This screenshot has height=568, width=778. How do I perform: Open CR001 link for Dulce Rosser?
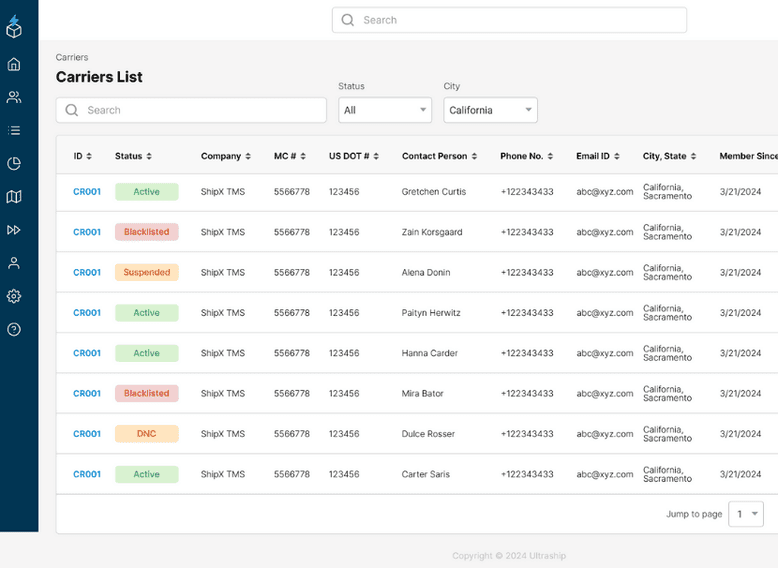pos(87,434)
